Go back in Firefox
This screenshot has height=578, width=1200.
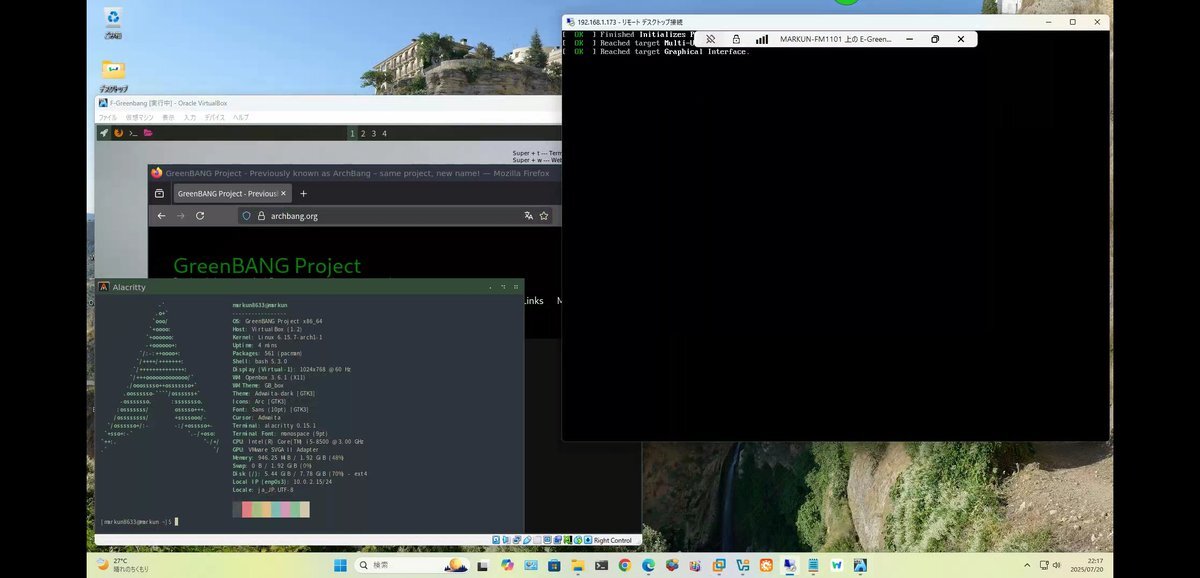(161, 216)
